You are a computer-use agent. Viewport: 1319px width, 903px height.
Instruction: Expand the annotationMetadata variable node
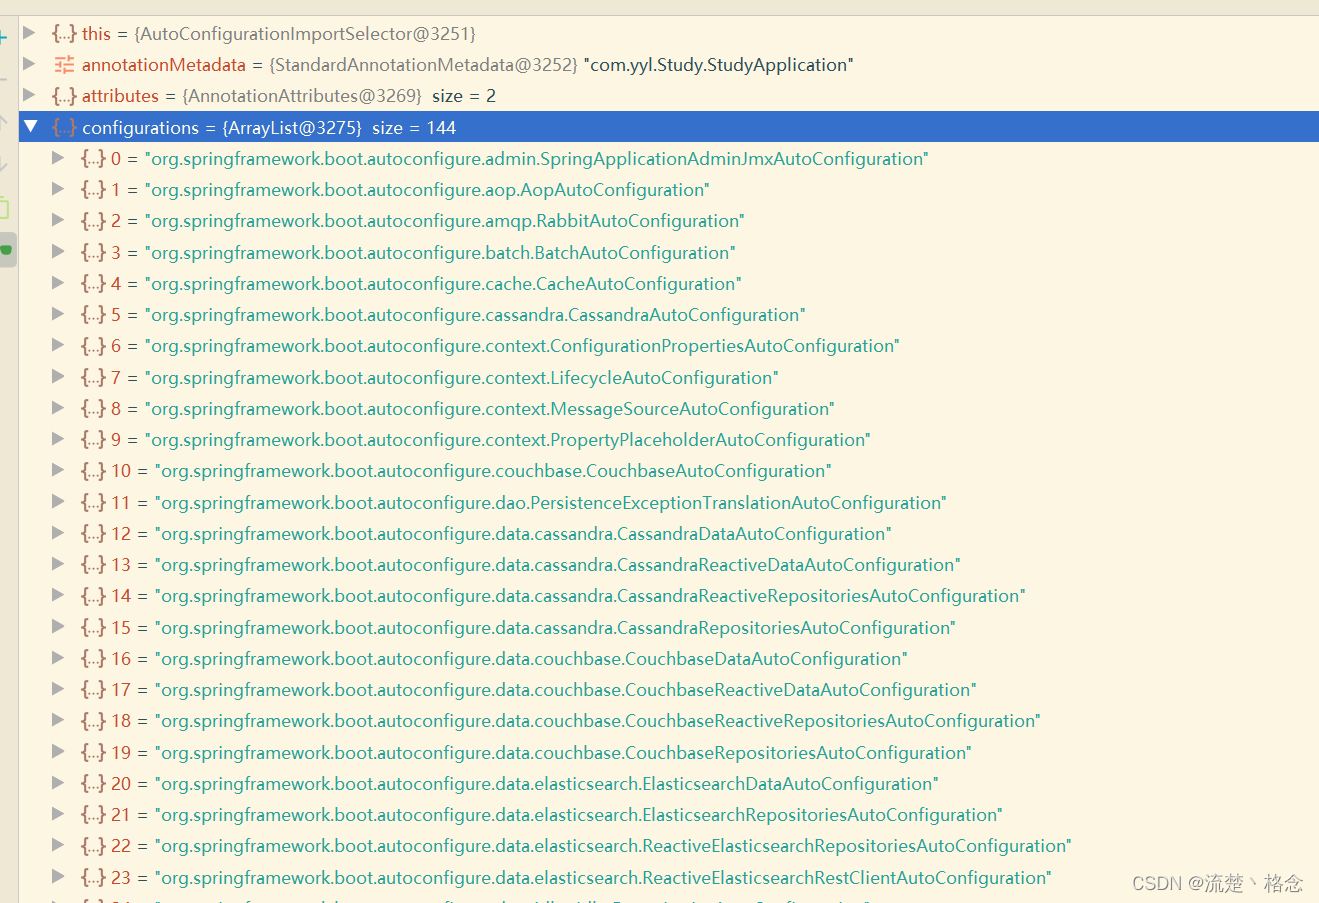click(29, 64)
